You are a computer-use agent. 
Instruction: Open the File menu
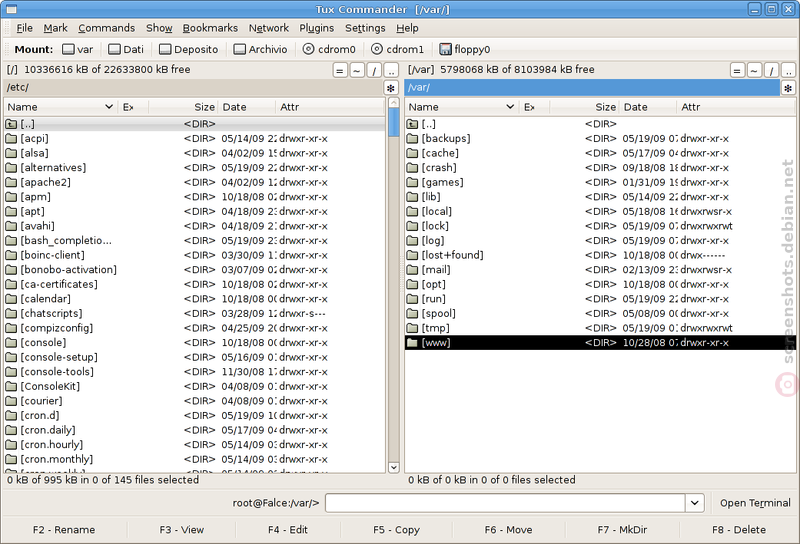click(x=24, y=28)
